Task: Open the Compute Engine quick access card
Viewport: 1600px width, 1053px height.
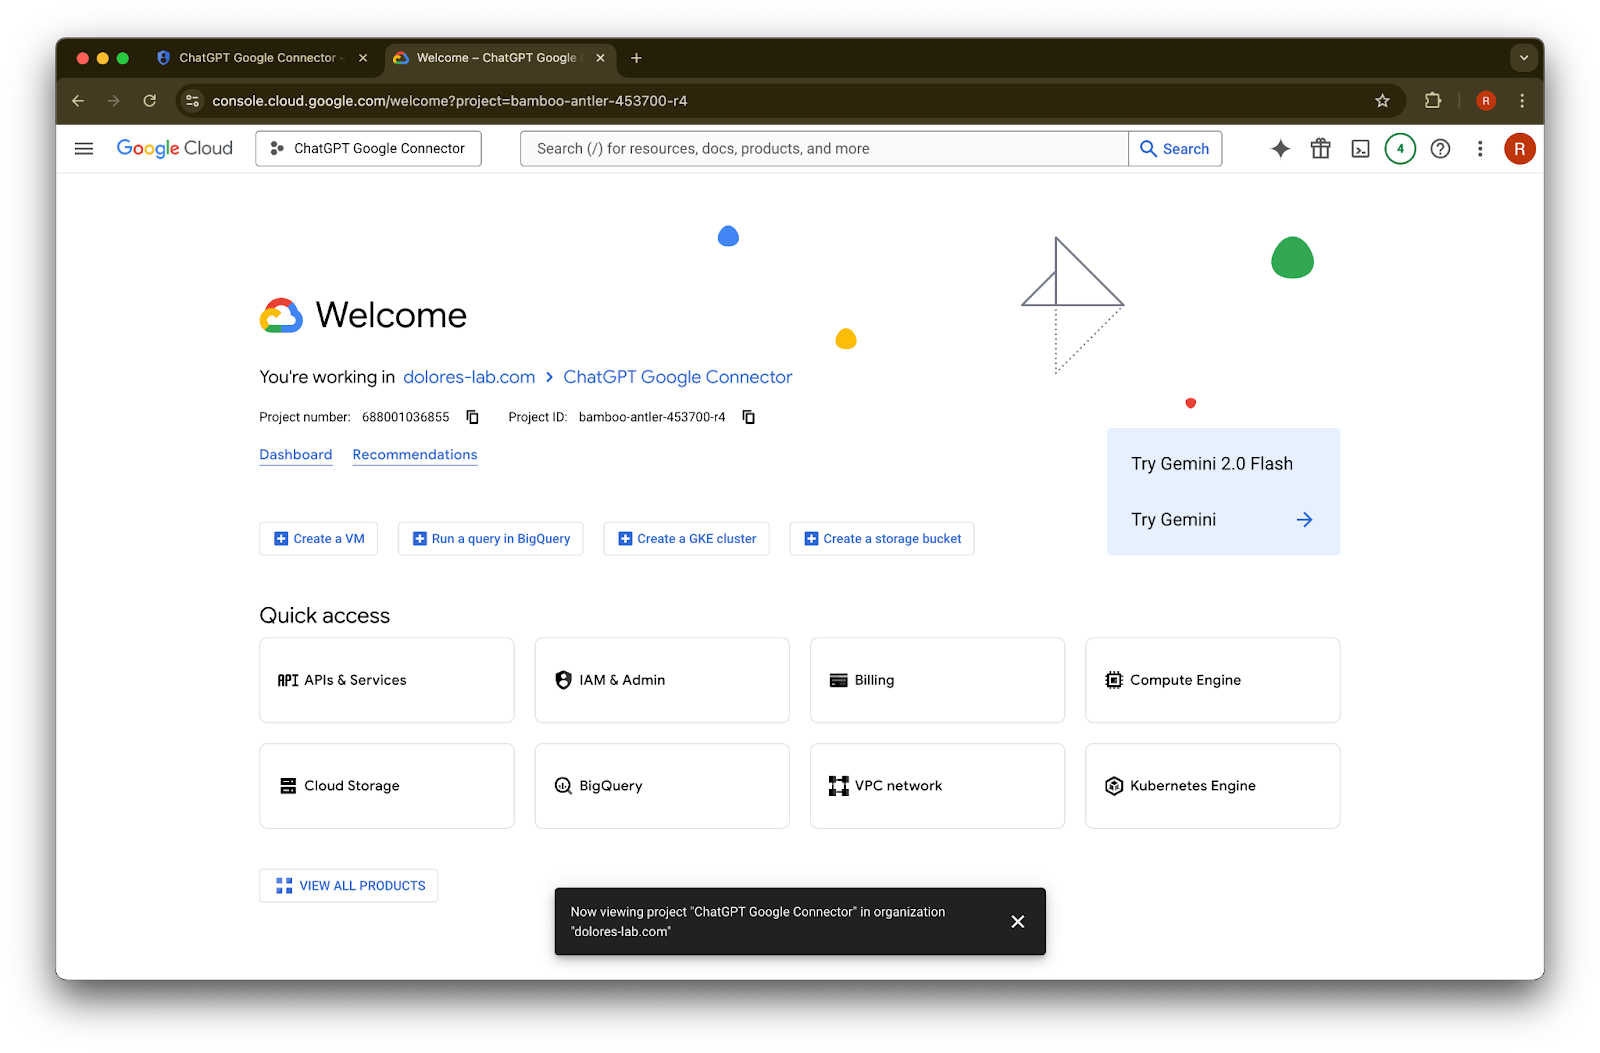Action: (1213, 680)
